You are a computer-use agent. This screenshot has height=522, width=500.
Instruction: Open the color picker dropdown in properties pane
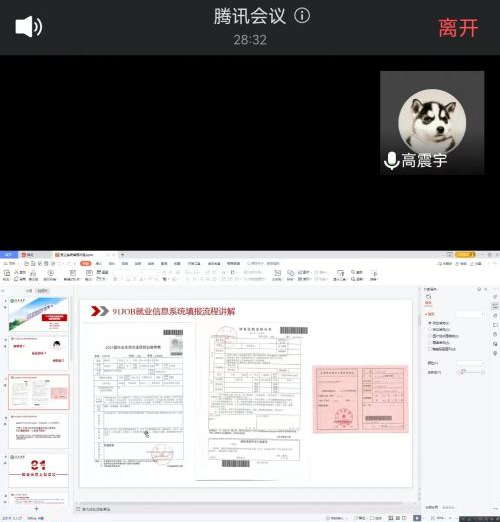point(471,363)
